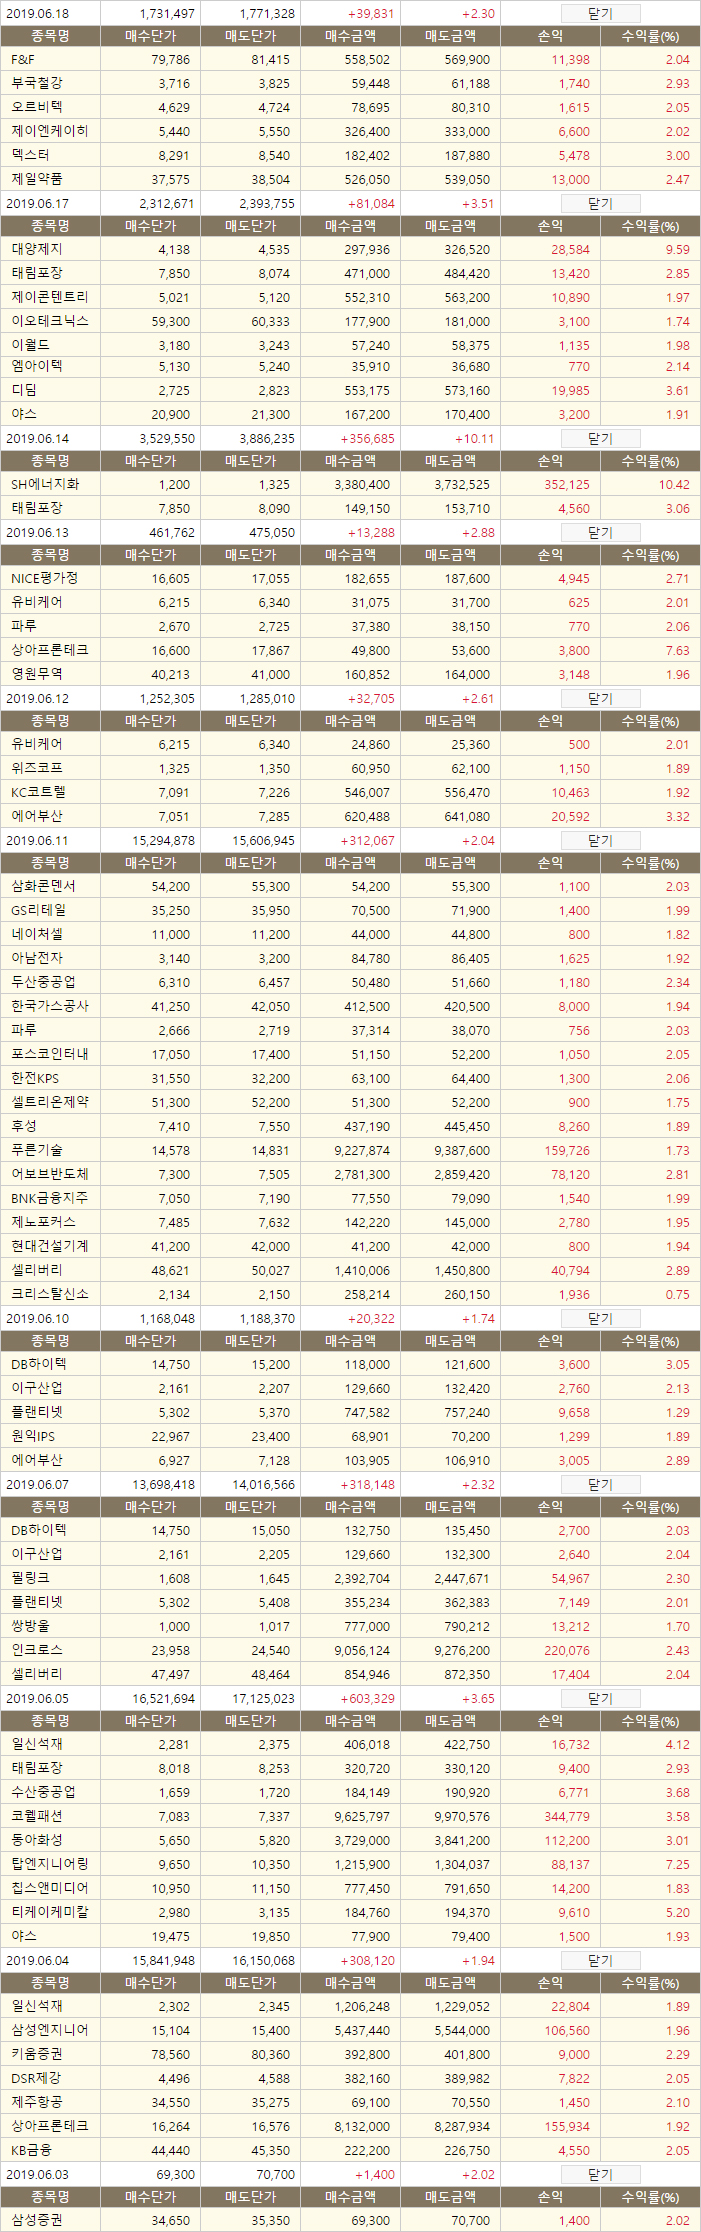Click stock name 대양제지

pyautogui.click(x=37, y=250)
